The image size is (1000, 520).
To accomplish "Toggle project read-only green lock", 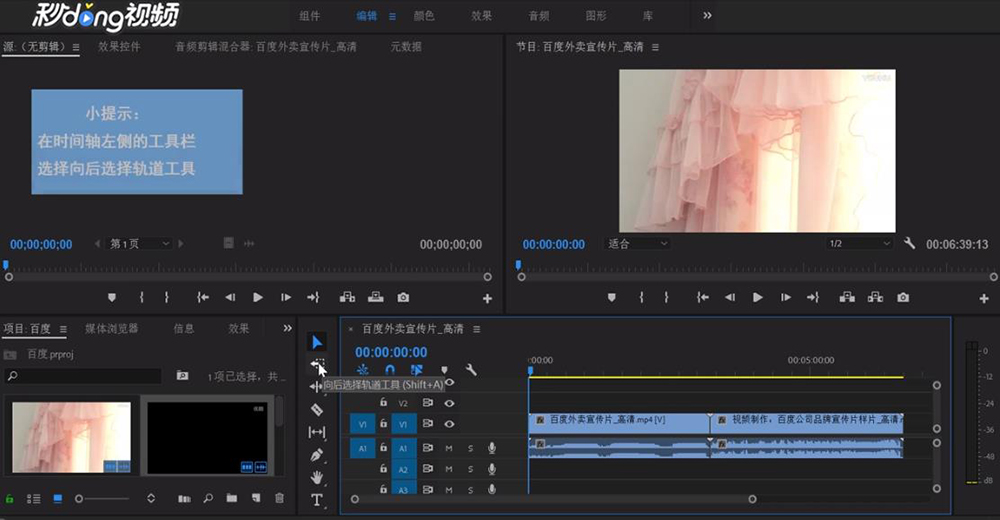I will pos(10,499).
